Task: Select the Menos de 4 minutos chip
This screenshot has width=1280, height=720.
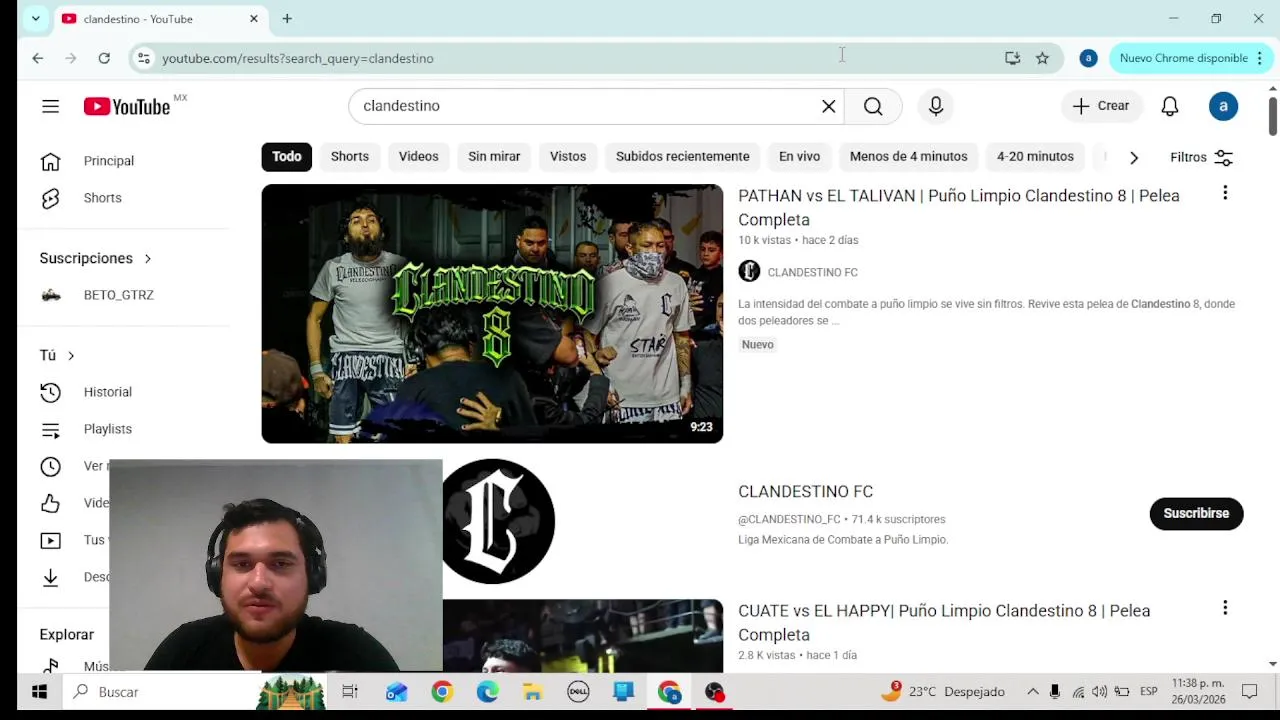Action: tap(909, 156)
